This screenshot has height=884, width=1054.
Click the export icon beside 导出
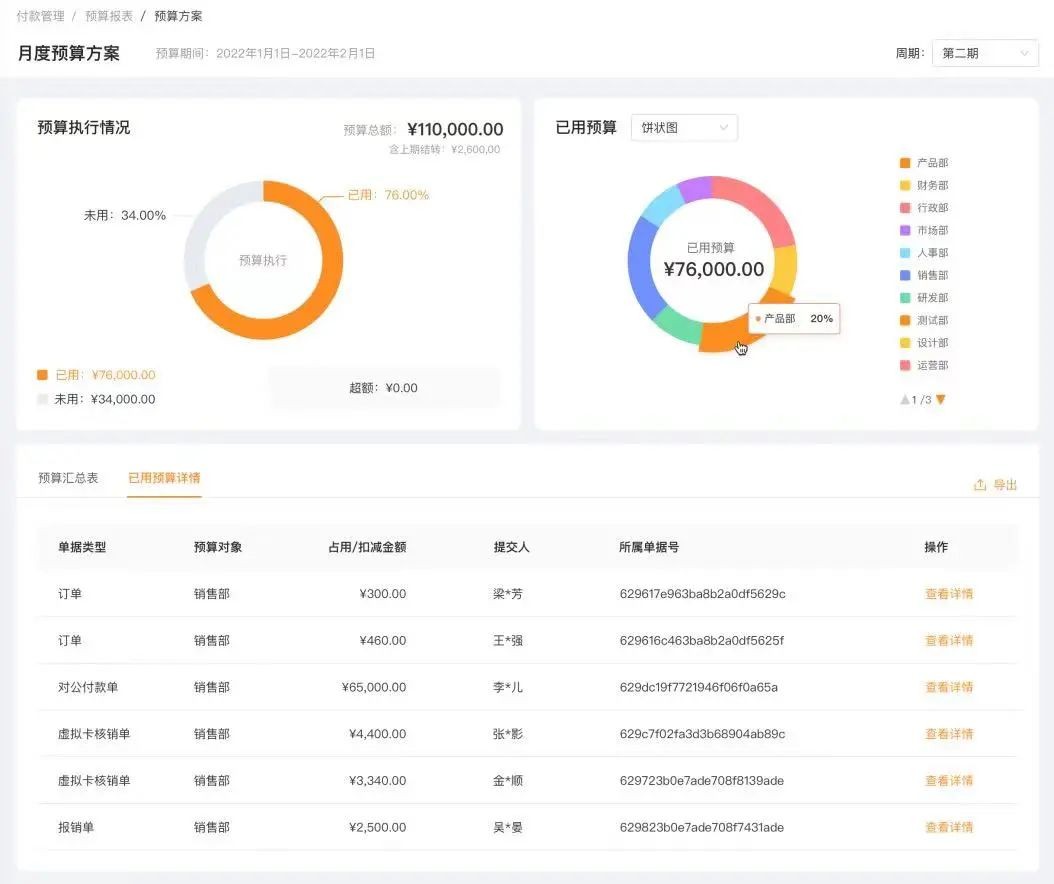pos(980,485)
